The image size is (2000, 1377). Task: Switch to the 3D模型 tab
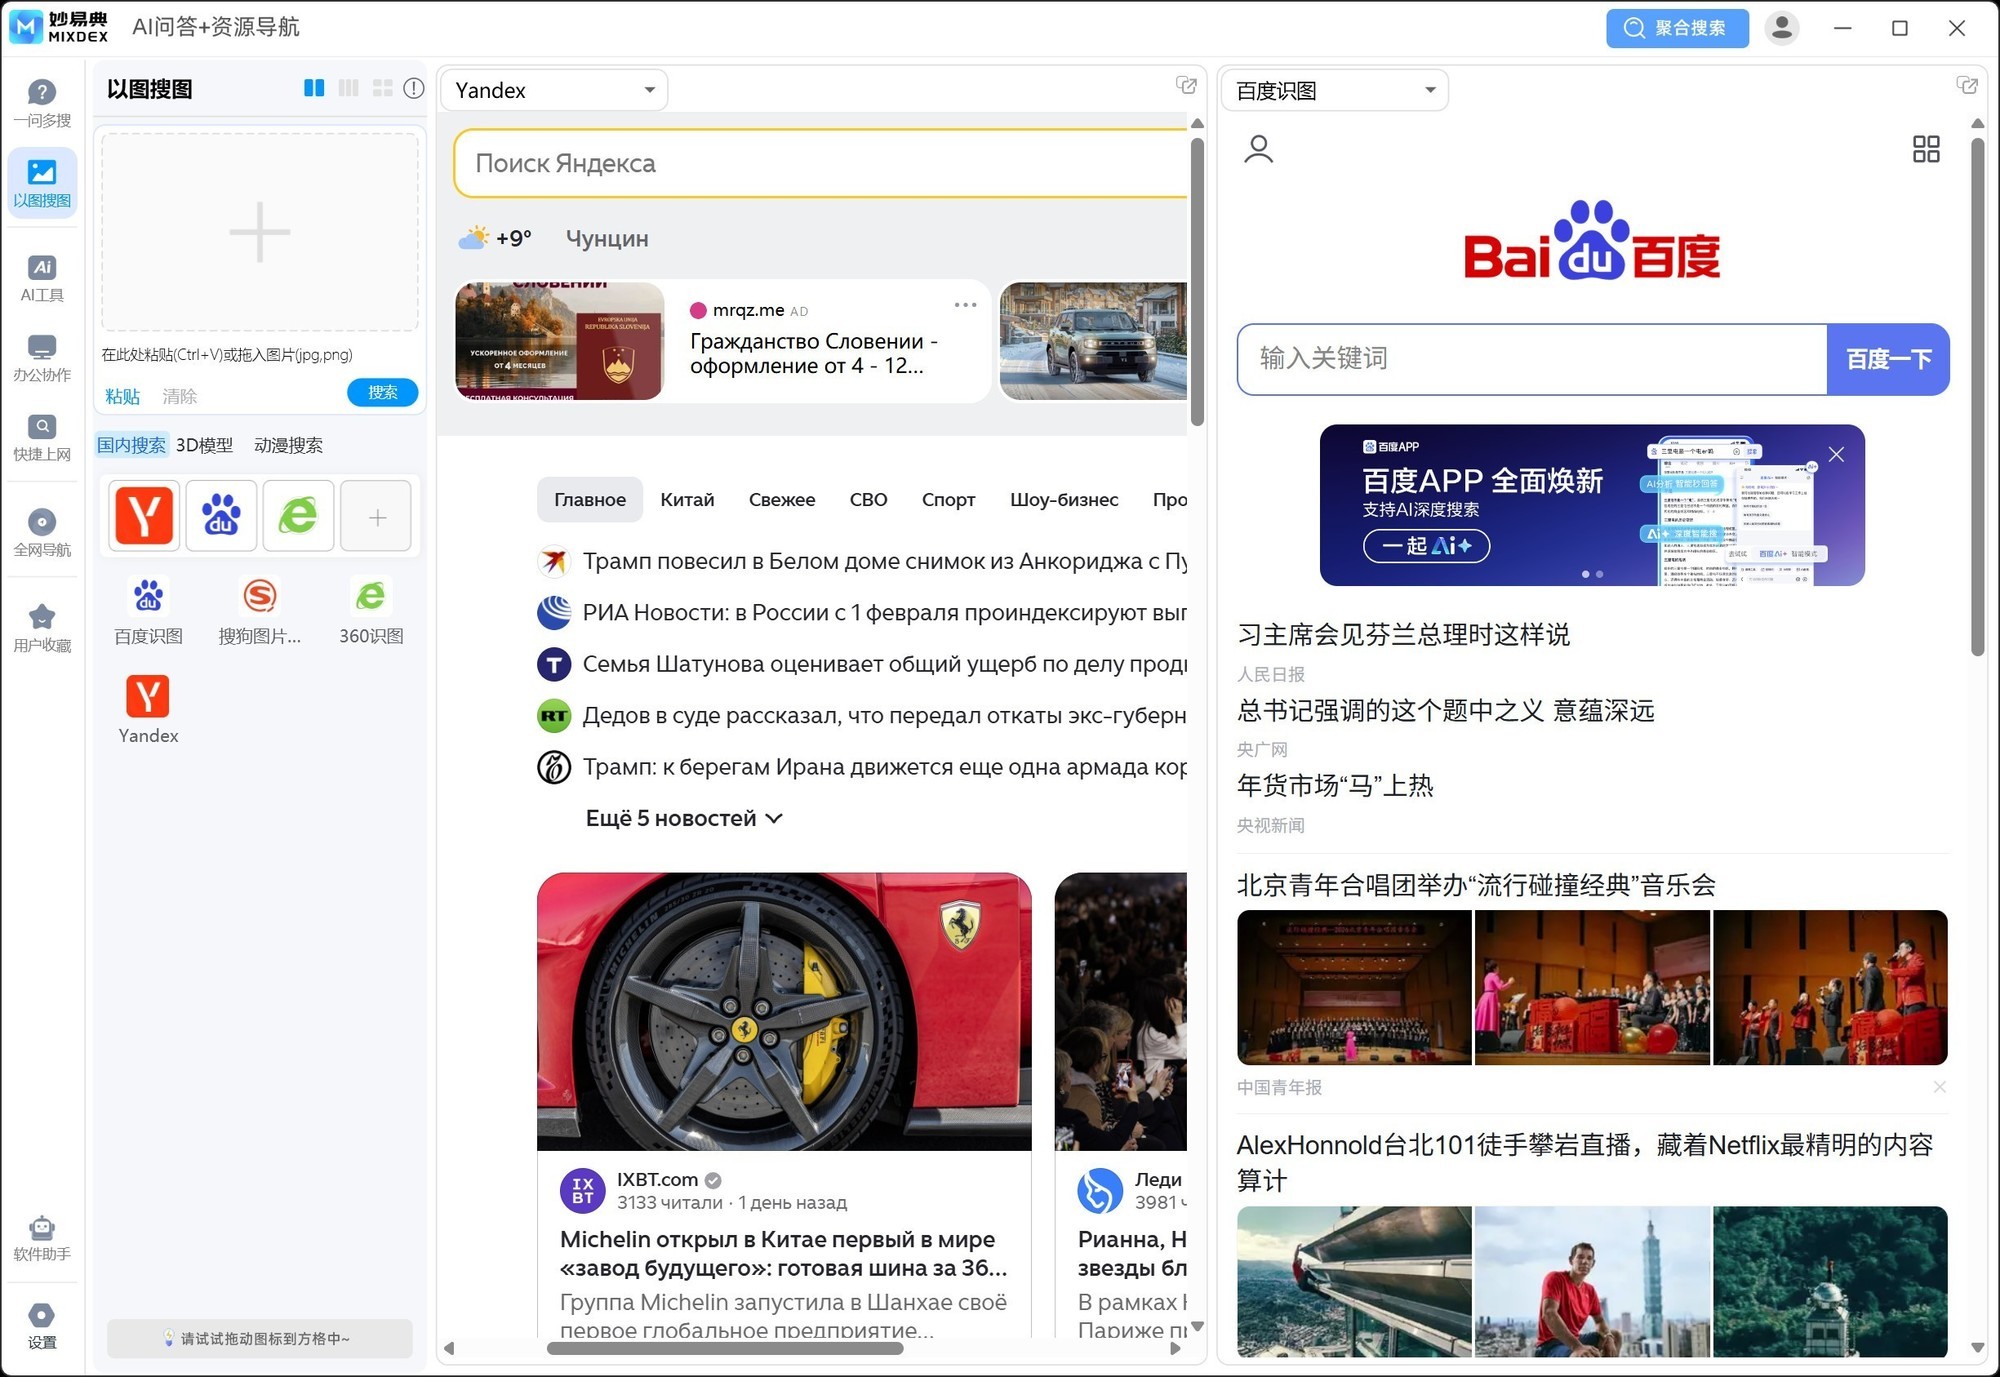pyautogui.click(x=203, y=444)
